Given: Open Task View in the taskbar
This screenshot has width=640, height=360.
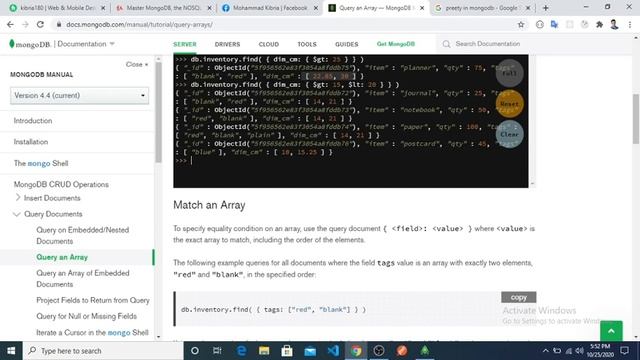Looking at the screenshot, I should tap(217, 351).
